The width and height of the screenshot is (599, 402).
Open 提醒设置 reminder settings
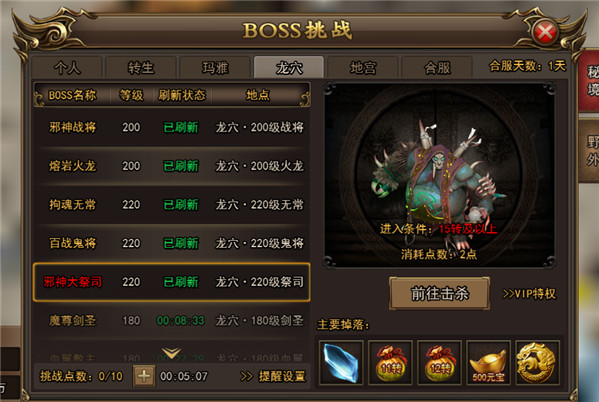click(x=273, y=376)
